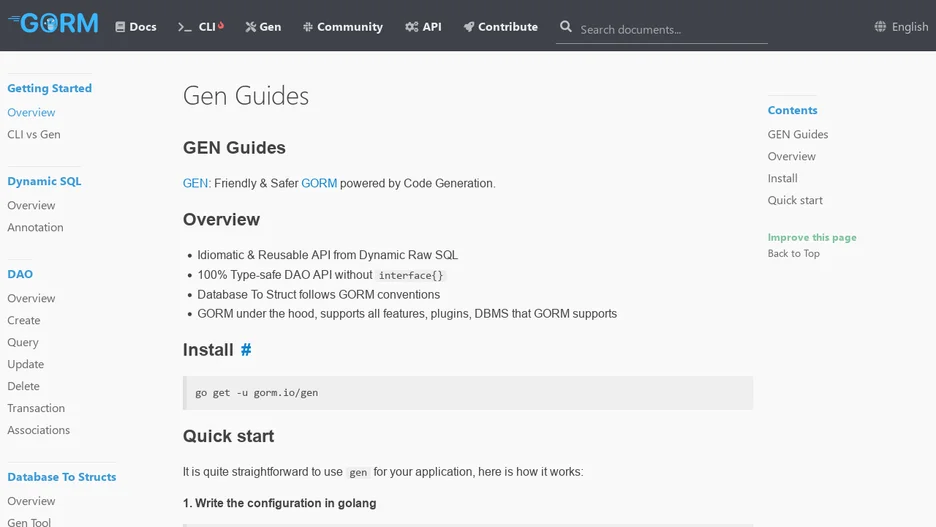
Task: Click the # anchor beside Install heading
Action: coord(246,350)
